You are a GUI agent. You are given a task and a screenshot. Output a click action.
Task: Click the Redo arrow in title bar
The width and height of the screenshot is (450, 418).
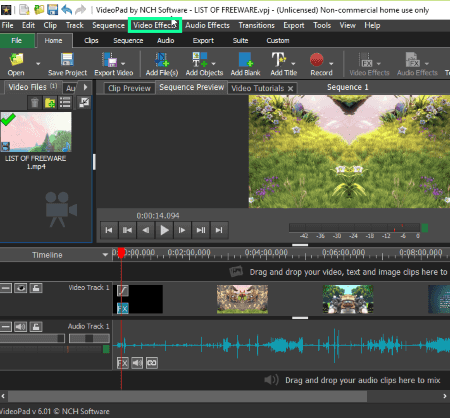click(80, 10)
